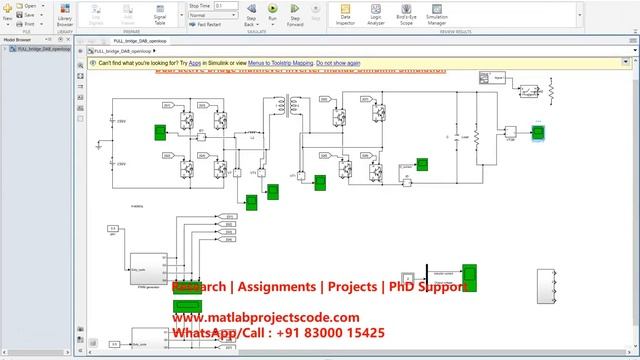Select the black mux bar block
640x360 pixels.
(x=427, y=278)
